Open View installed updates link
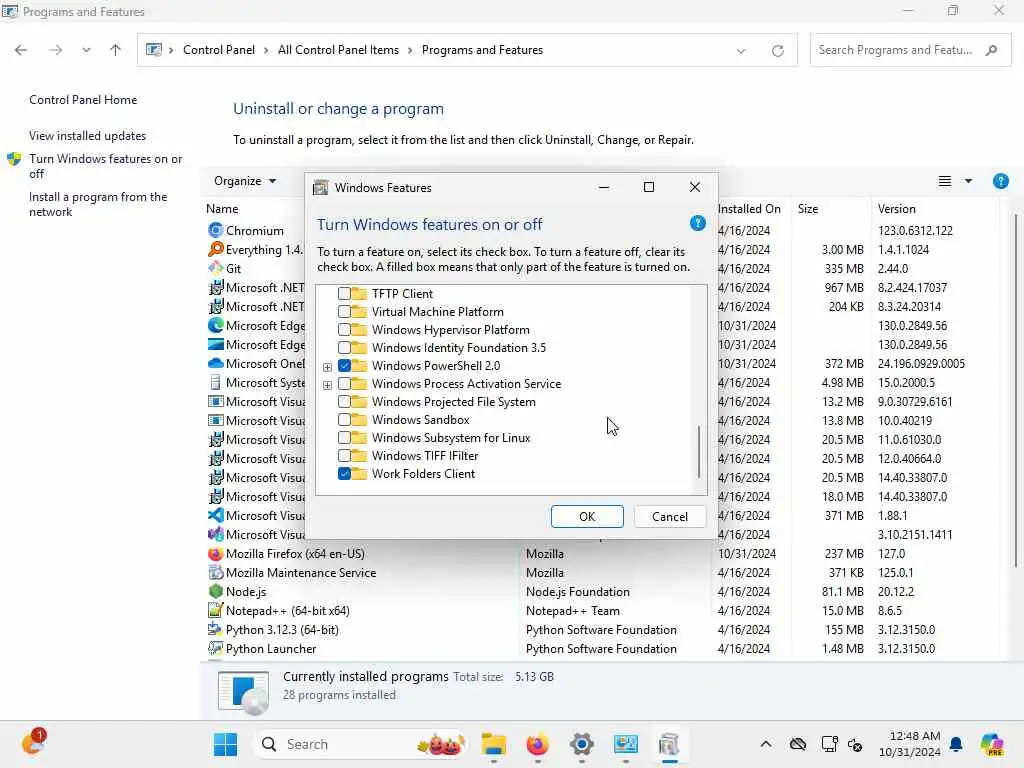Image resolution: width=1024 pixels, height=768 pixels. (88, 136)
